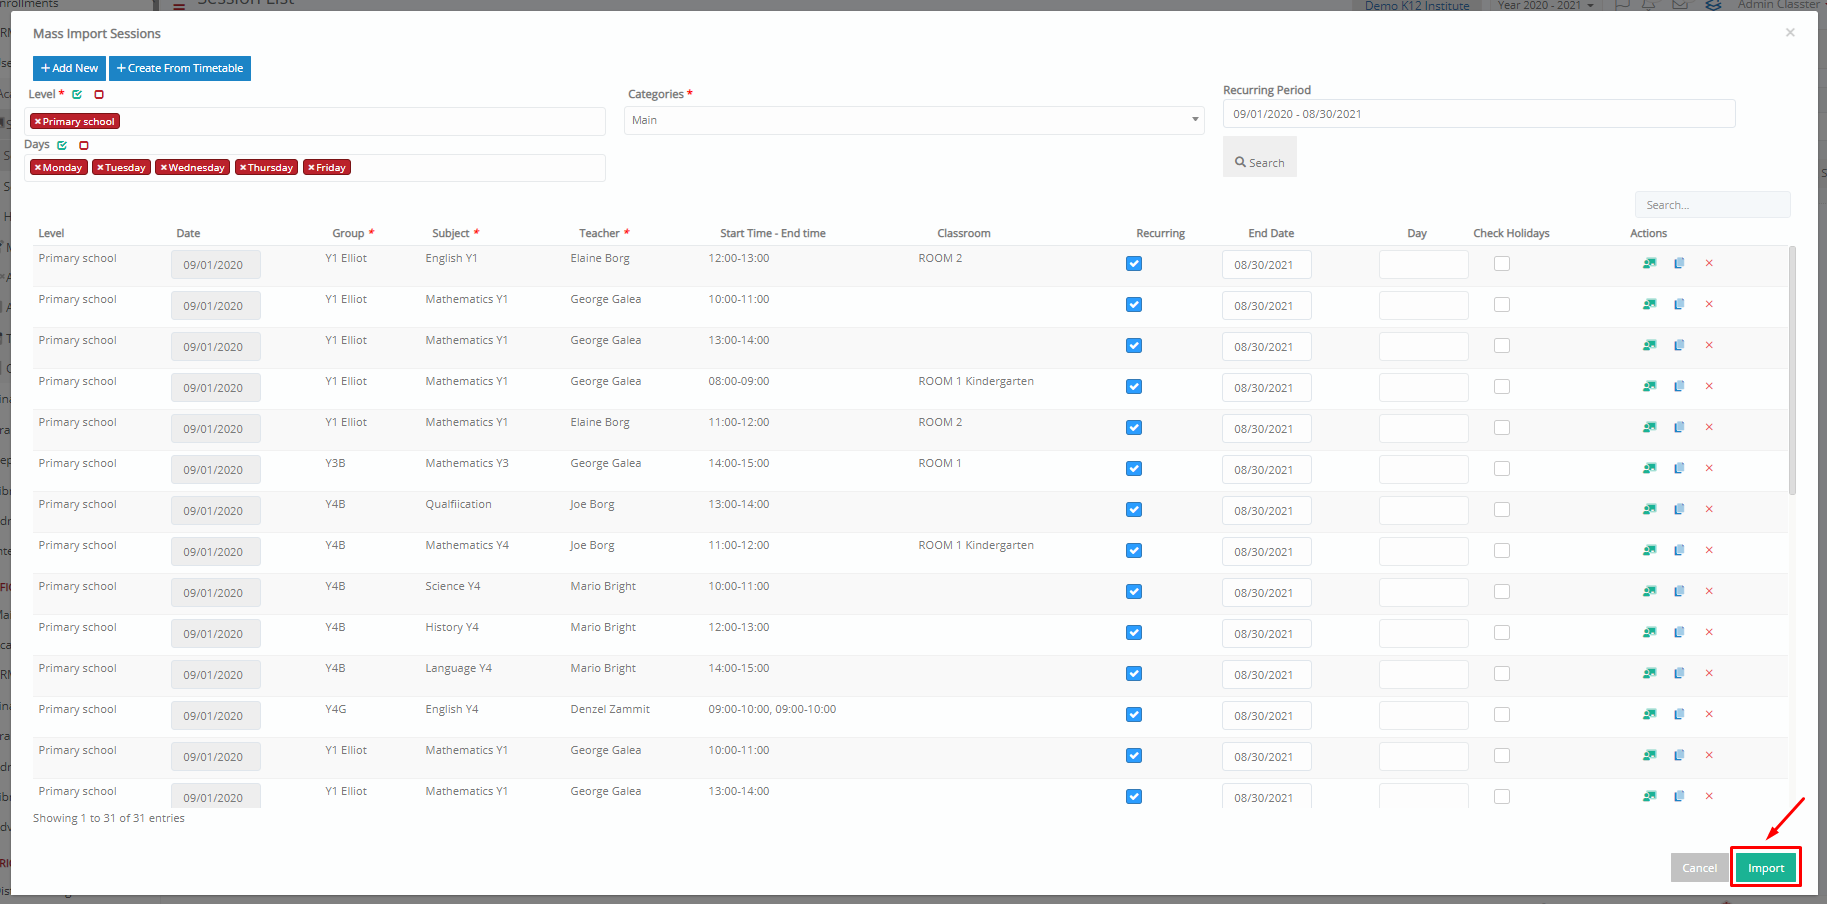Select all levels with the green check icon
The height and width of the screenshot is (904, 1827).
pos(77,94)
